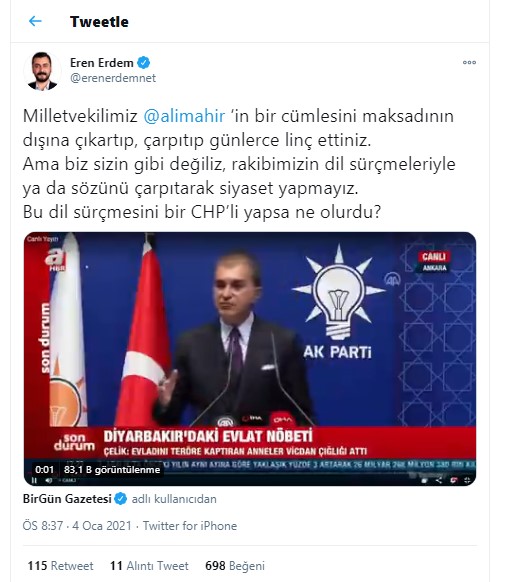View the 698 Beğeni list
Viewport: 512px width, 582px height.
235,566
